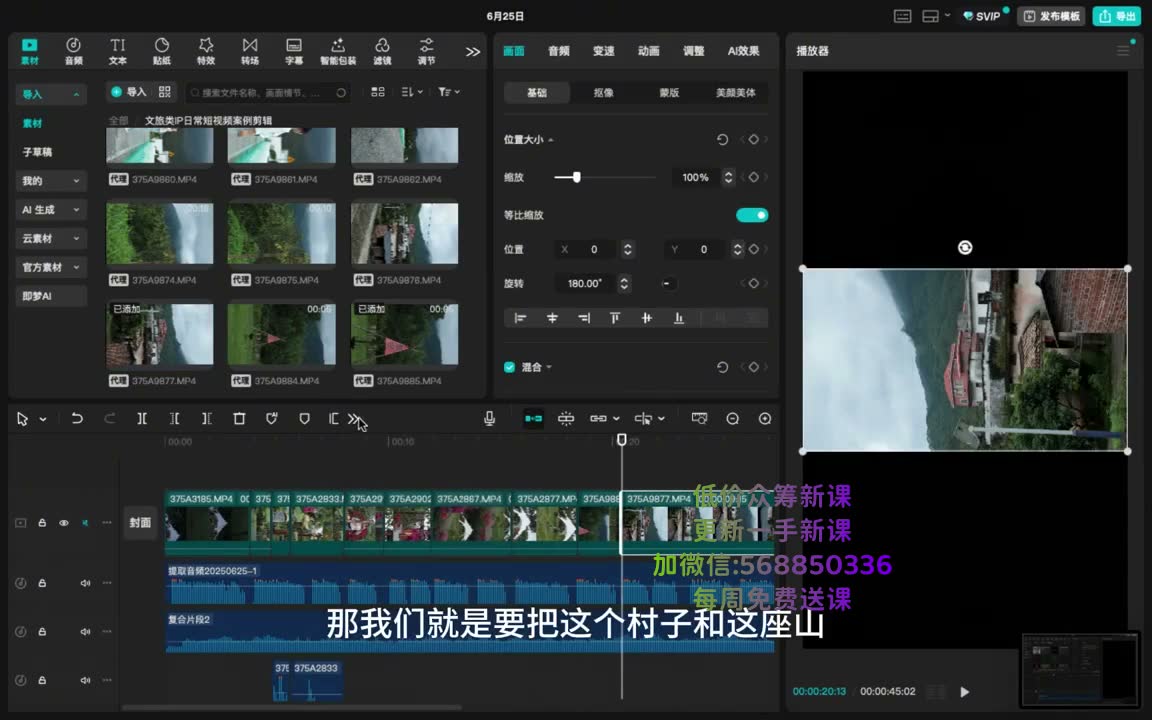Click the split clip icon
The width and height of the screenshot is (1152, 720).
pos(142,418)
